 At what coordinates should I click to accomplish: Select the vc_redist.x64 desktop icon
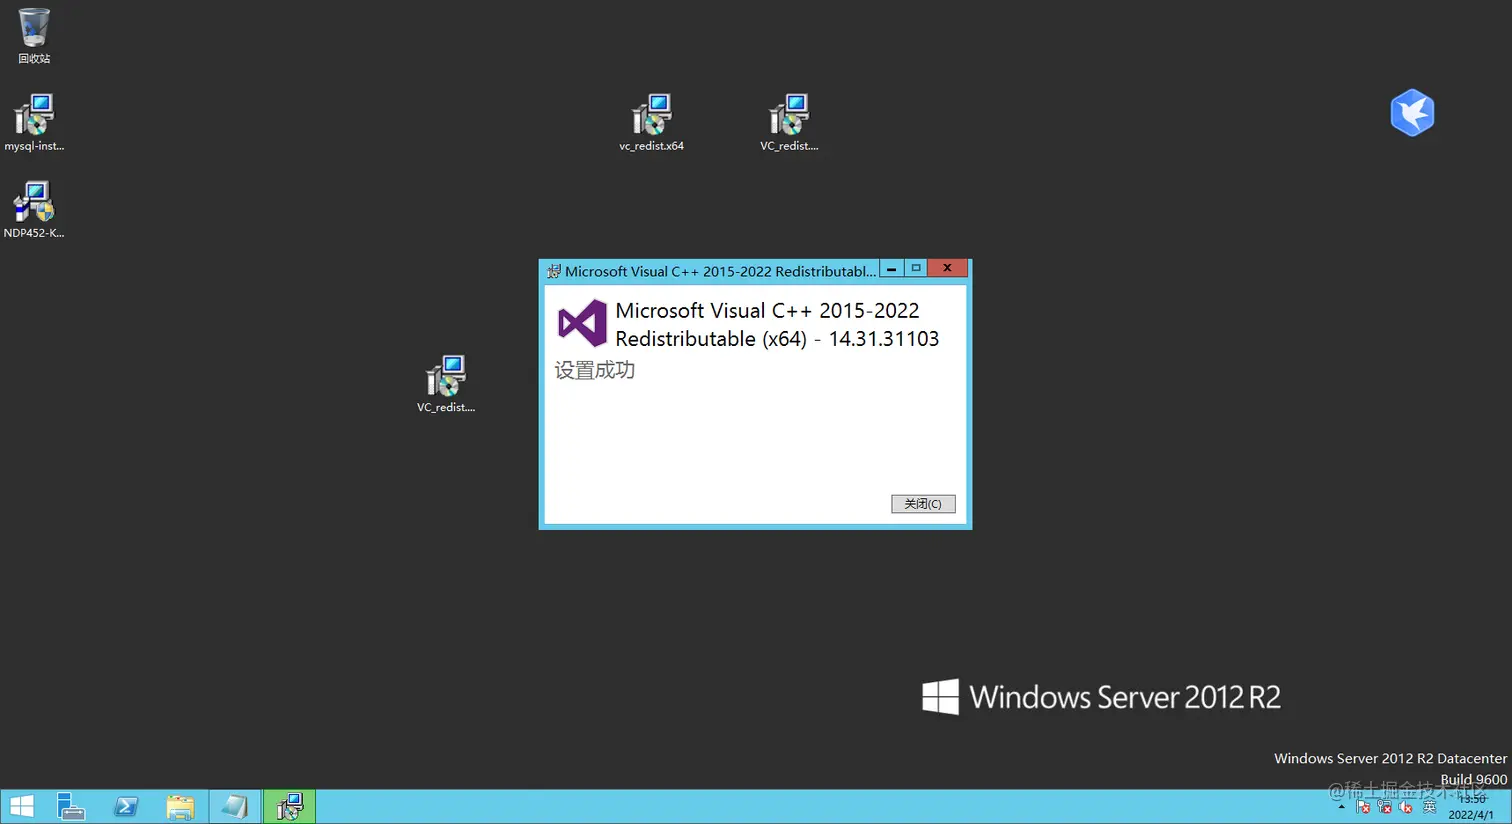(651, 123)
